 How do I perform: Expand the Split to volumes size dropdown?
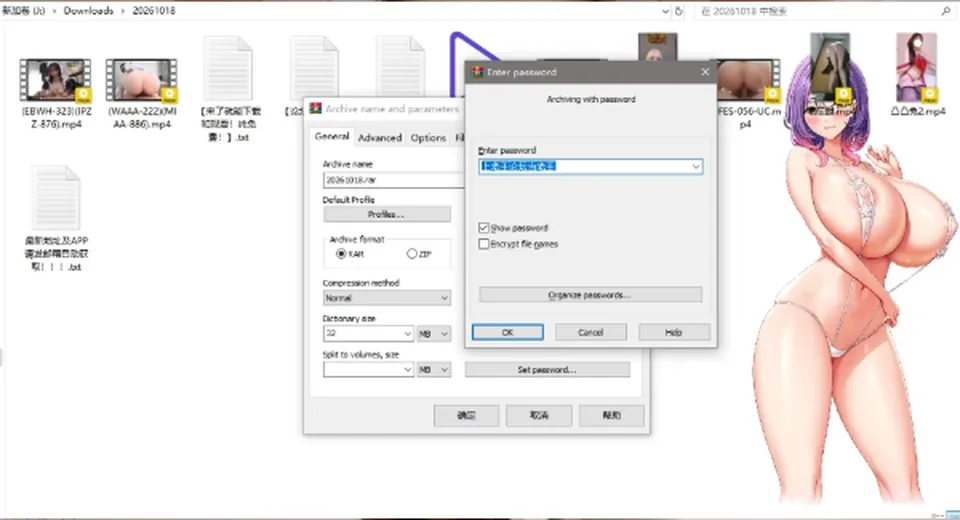pyautogui.click(x=407, y=370)
